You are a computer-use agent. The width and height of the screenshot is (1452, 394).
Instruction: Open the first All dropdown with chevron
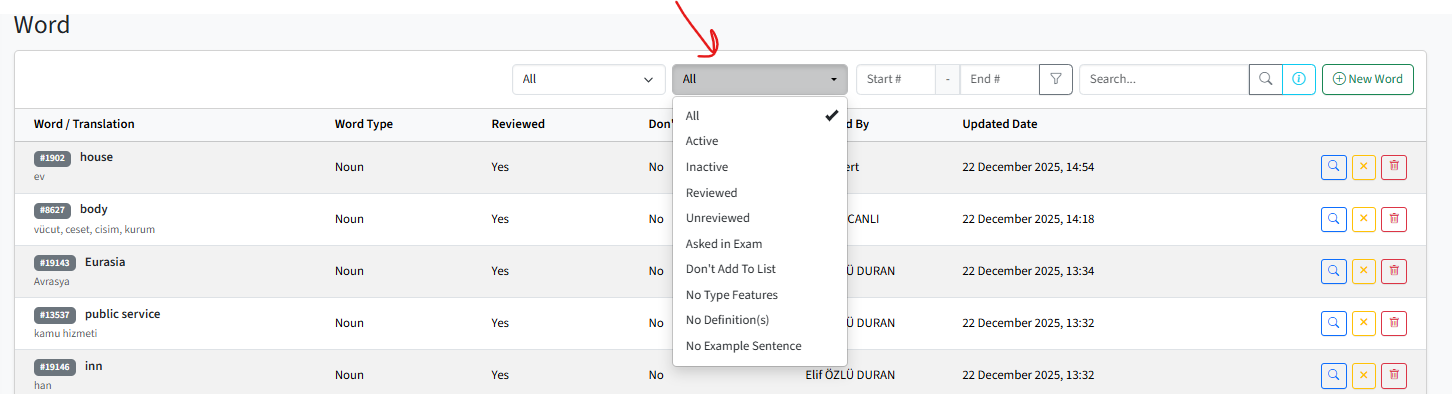pyautogui.click(x=589, y=79)
